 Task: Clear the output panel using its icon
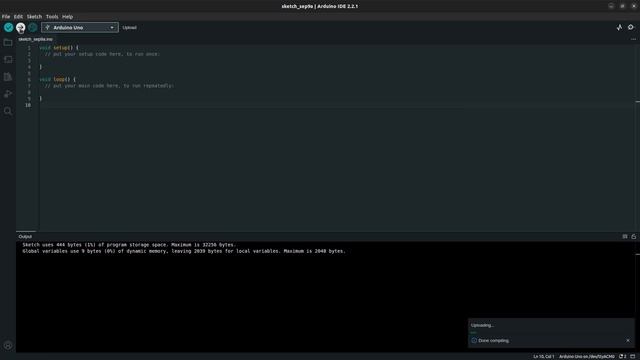coord(624,236)
